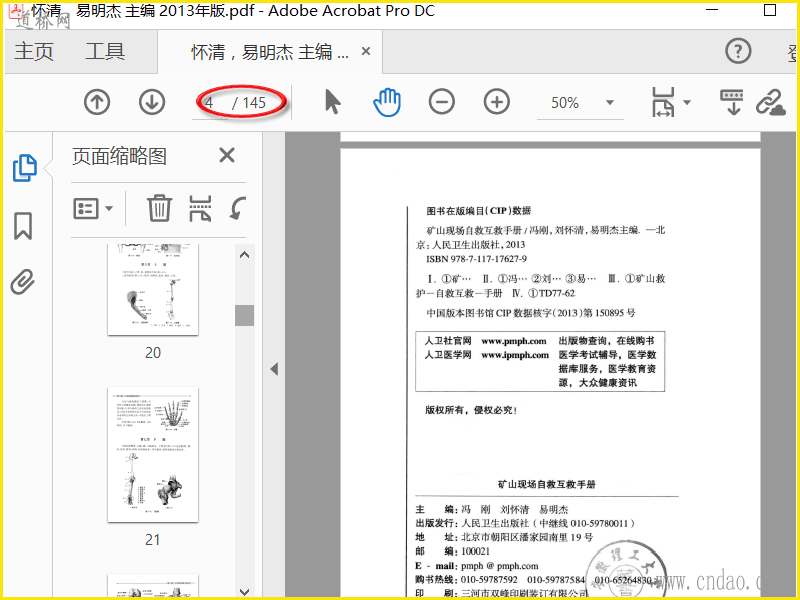Expand the page fit options arrow
The height and width of the screenshot is (600, 800).
[687, 102]
